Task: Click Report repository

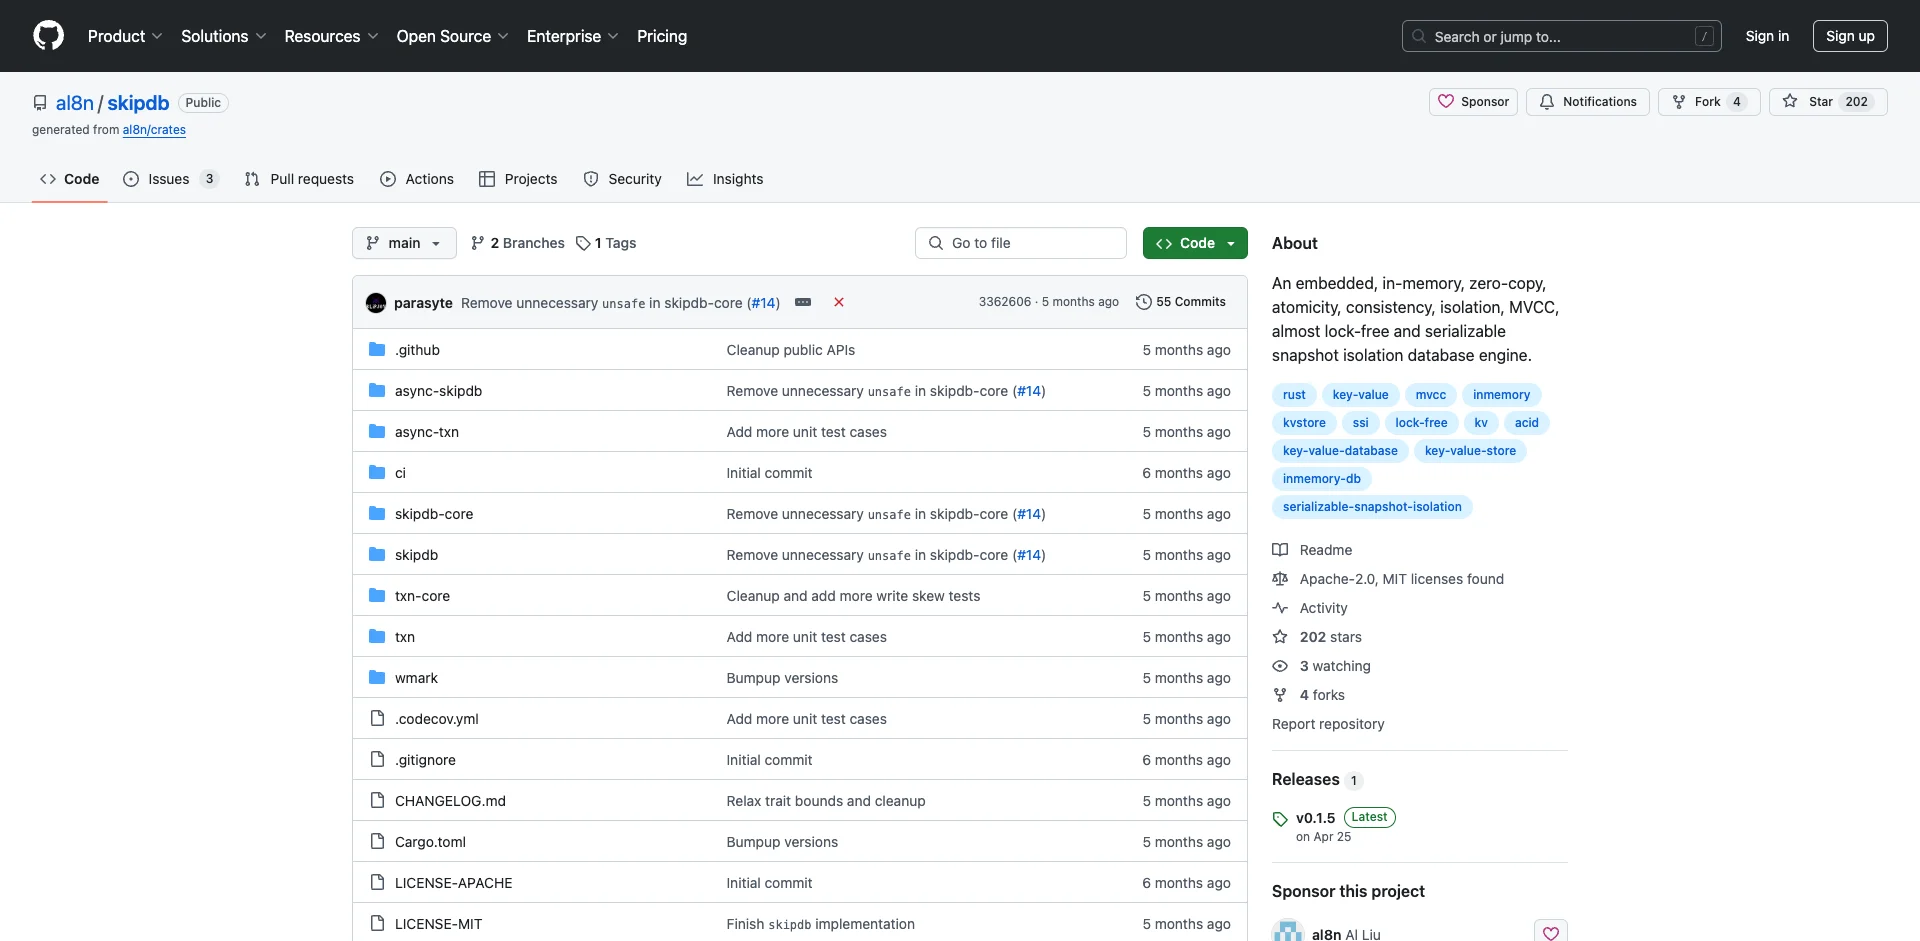Action: coord(1328,724)
